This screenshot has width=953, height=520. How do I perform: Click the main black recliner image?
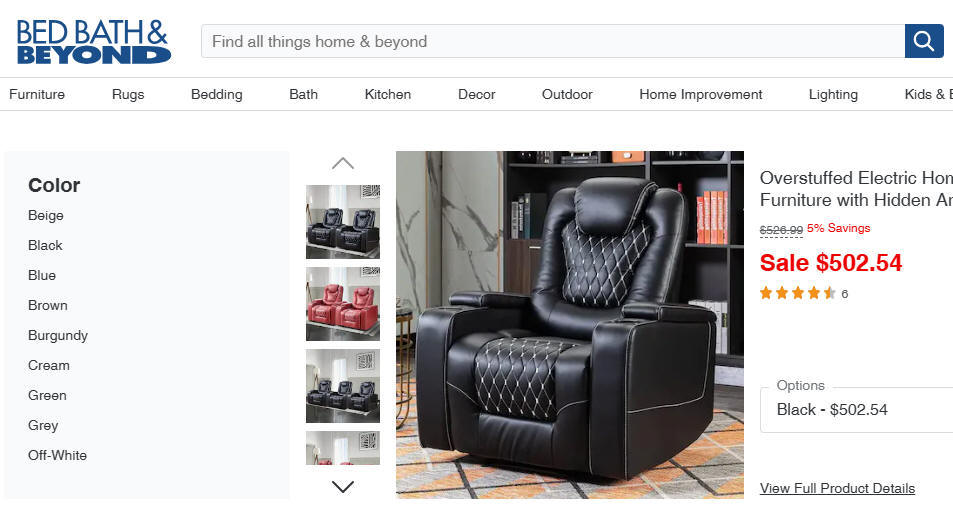pyautogui.click(x=569, y=325)
